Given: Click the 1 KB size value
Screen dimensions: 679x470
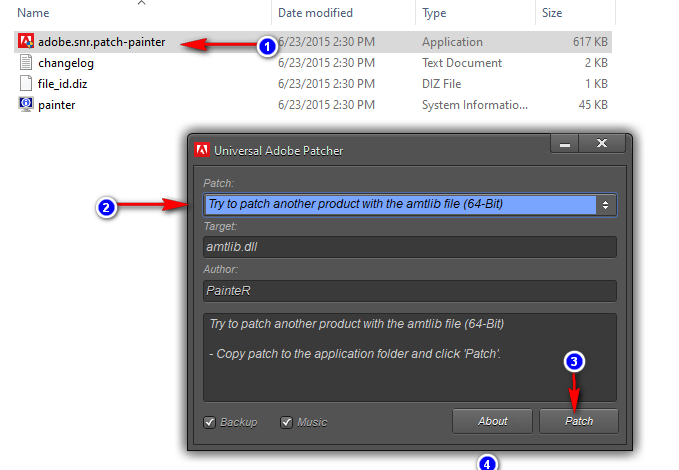Looking at the screenshot, I should pyautogui.click(x=596, y=84).
